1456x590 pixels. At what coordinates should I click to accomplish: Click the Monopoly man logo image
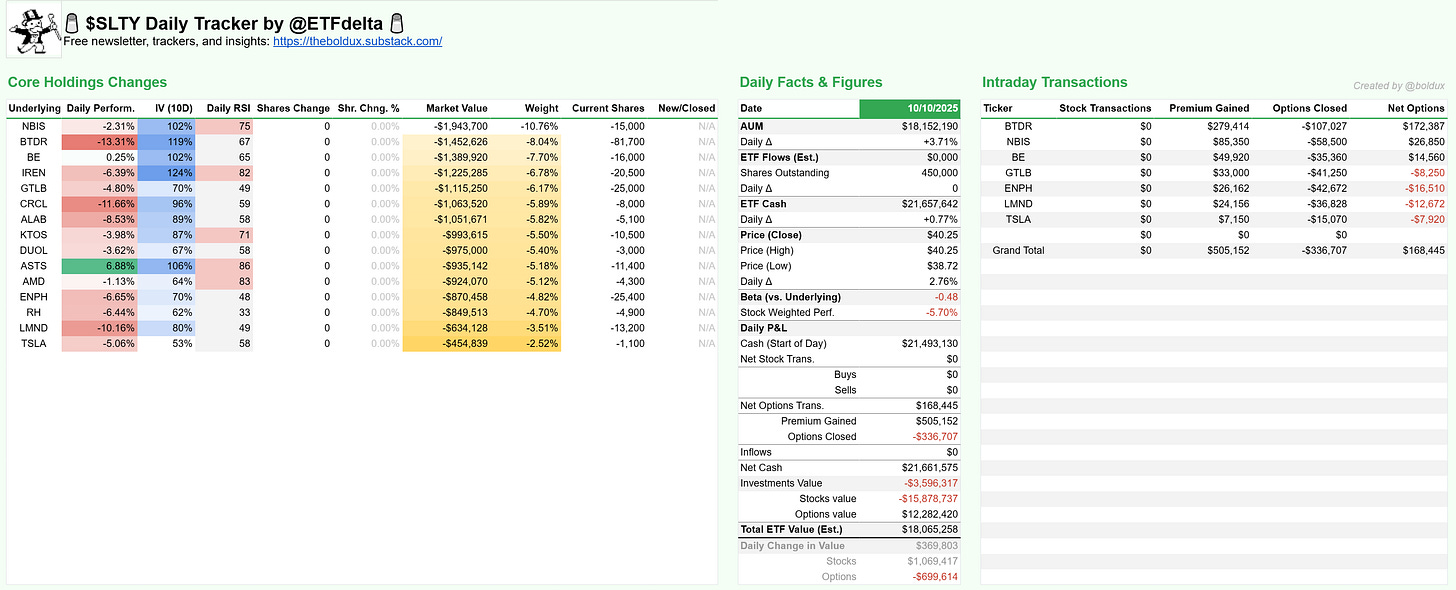click(34, 31)
